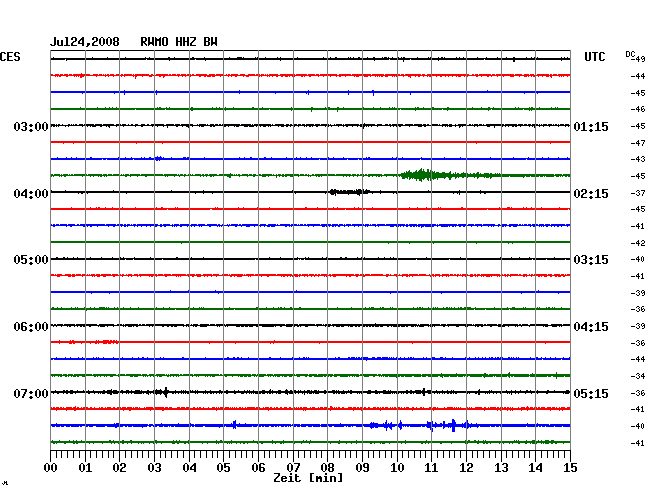
Task: Click the Zeit [min] axis title
Action: coord(308,478)
